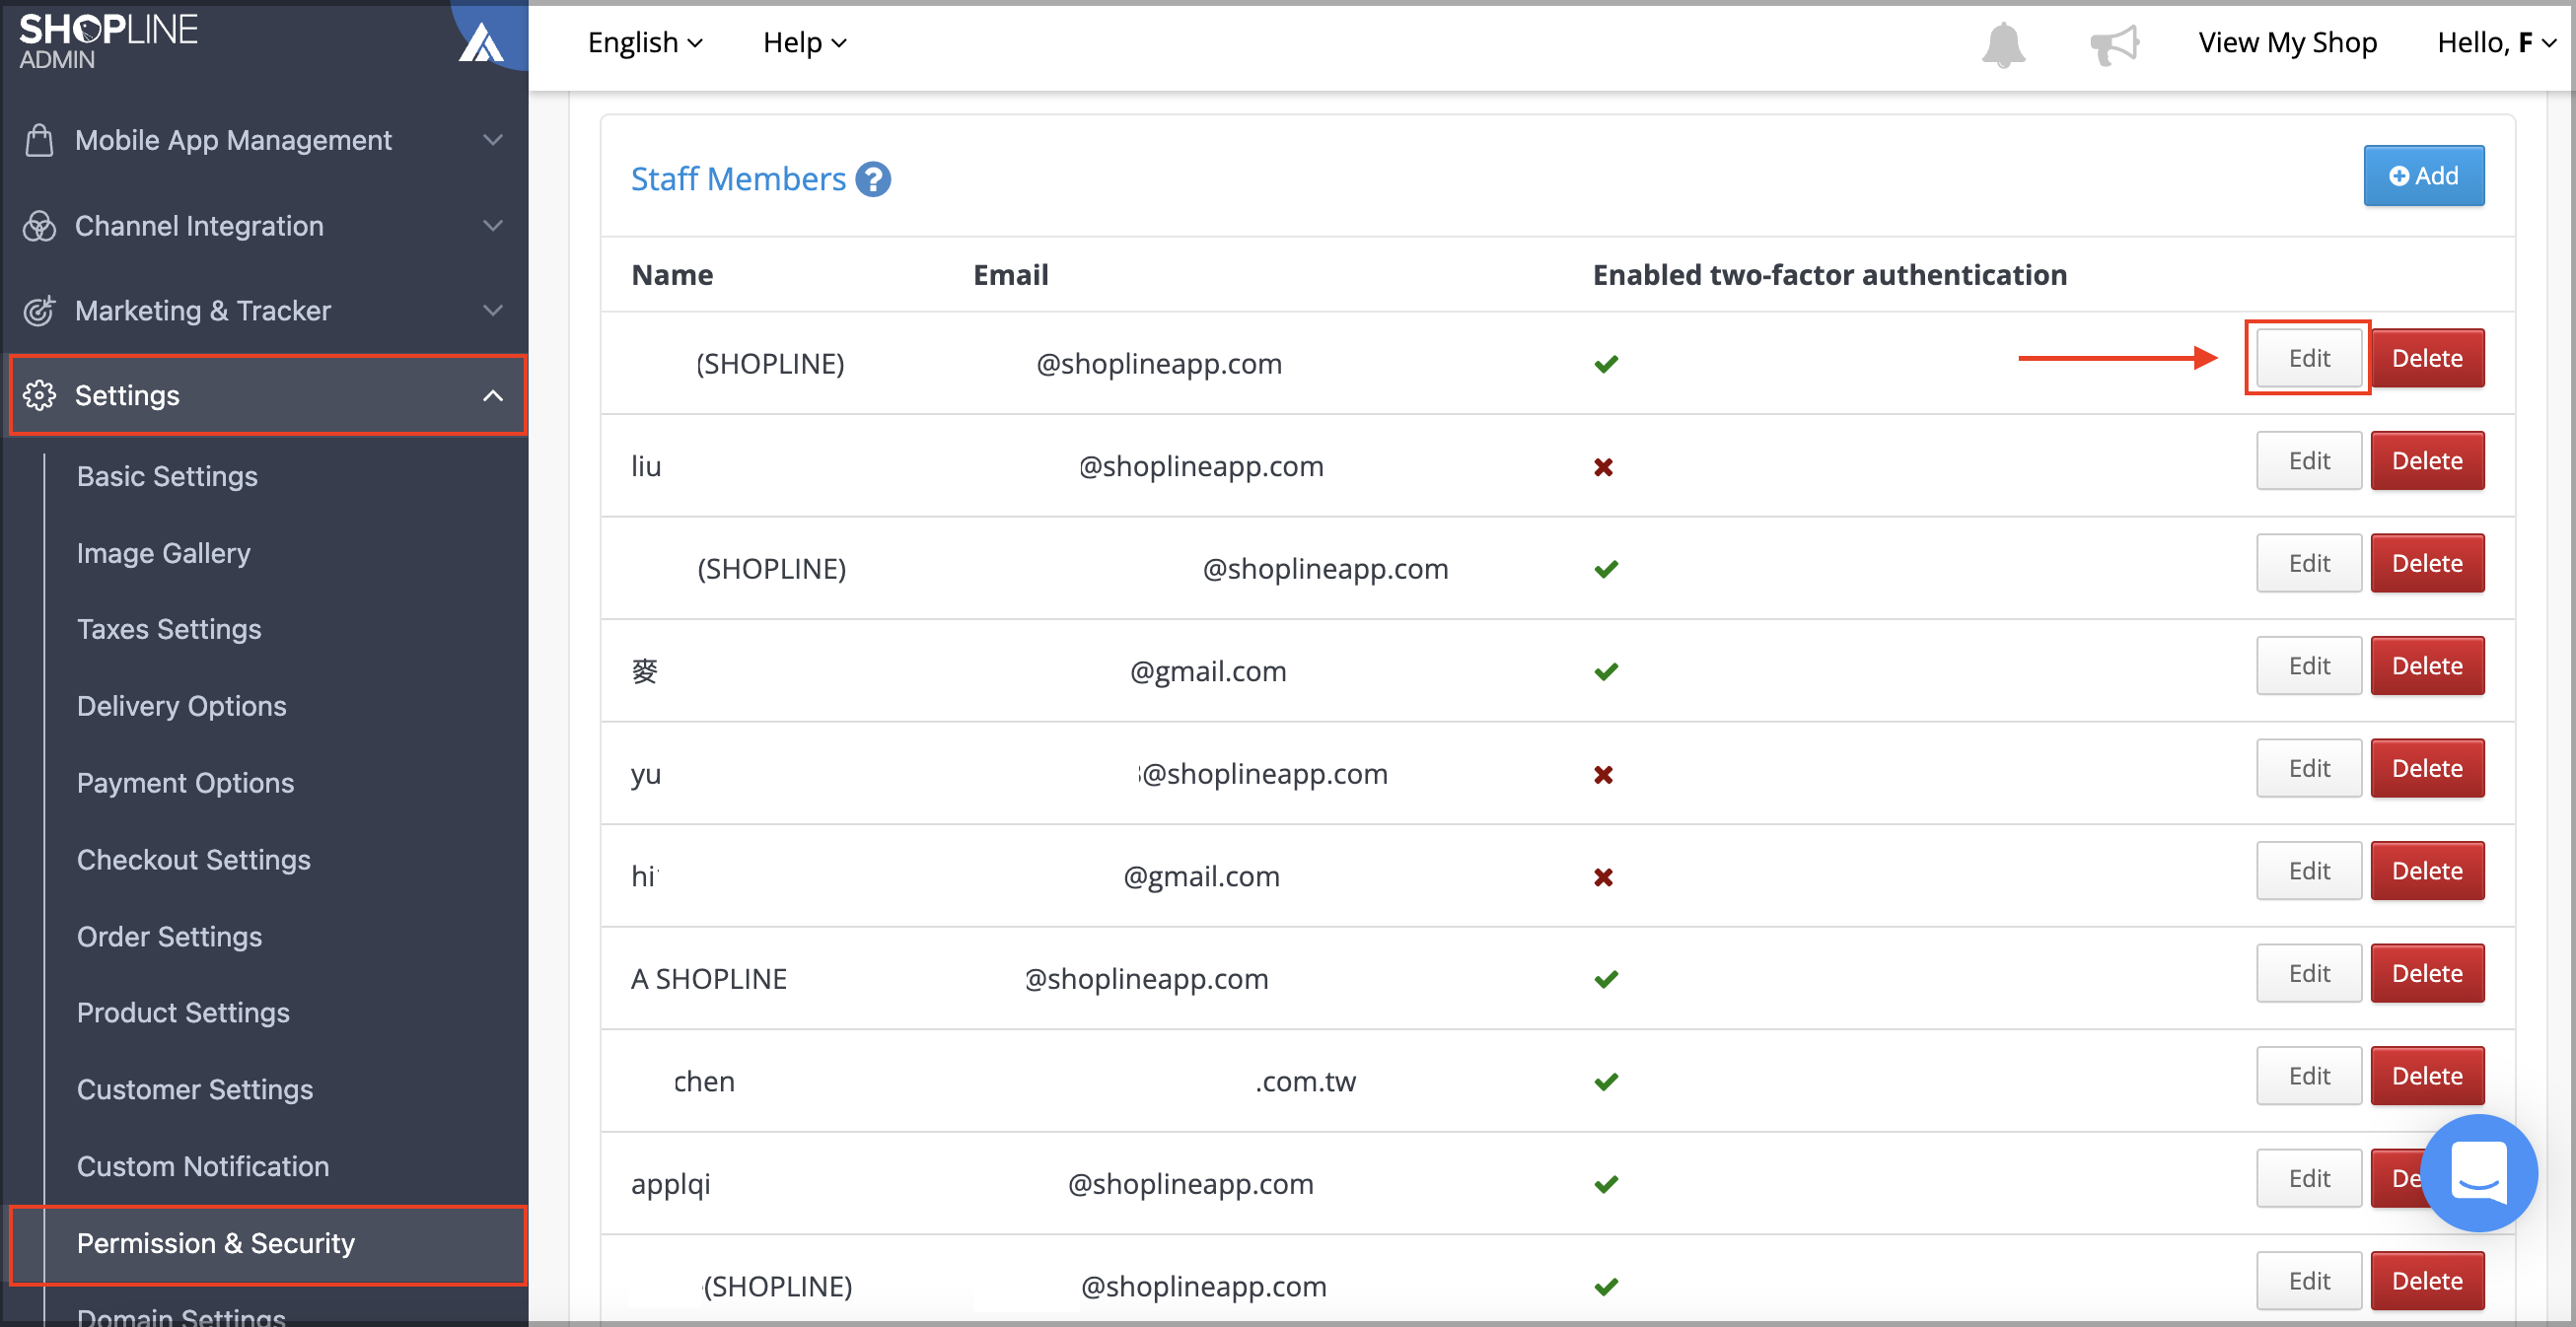This screenshot has height=1327, width=2576.
Task: Click the Staff Members help question icon
Action: tap(873, 179)
